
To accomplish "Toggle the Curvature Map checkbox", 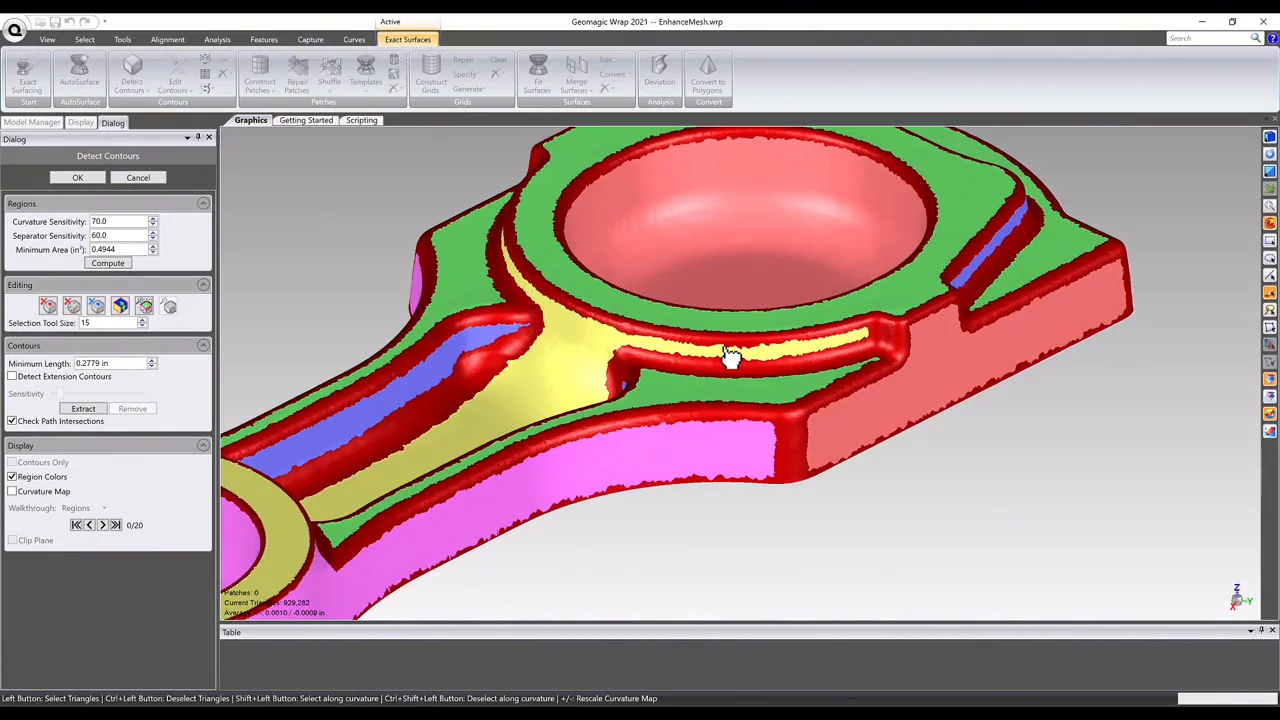I will coord(13,491).
